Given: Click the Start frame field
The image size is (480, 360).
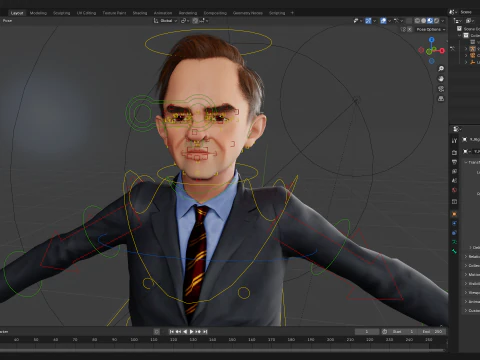Looking at the screenshot, I should (402, 332).
